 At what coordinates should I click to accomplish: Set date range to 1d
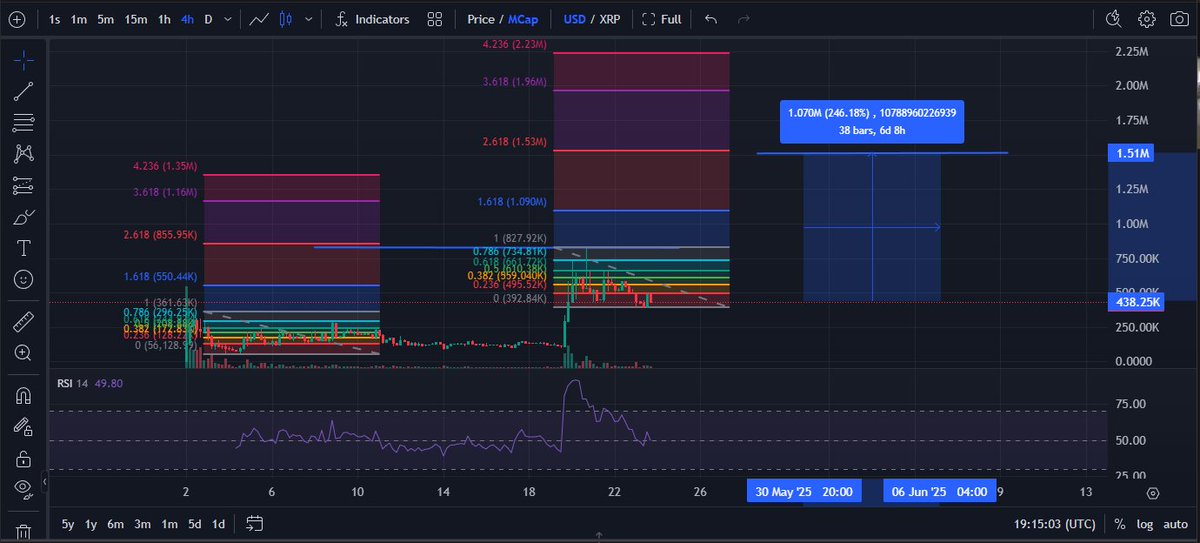[x=218, y=524]
